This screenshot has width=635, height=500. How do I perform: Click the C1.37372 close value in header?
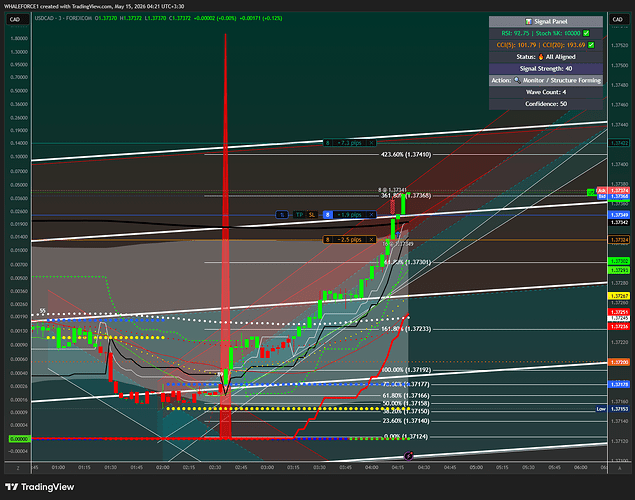(180, 18)
